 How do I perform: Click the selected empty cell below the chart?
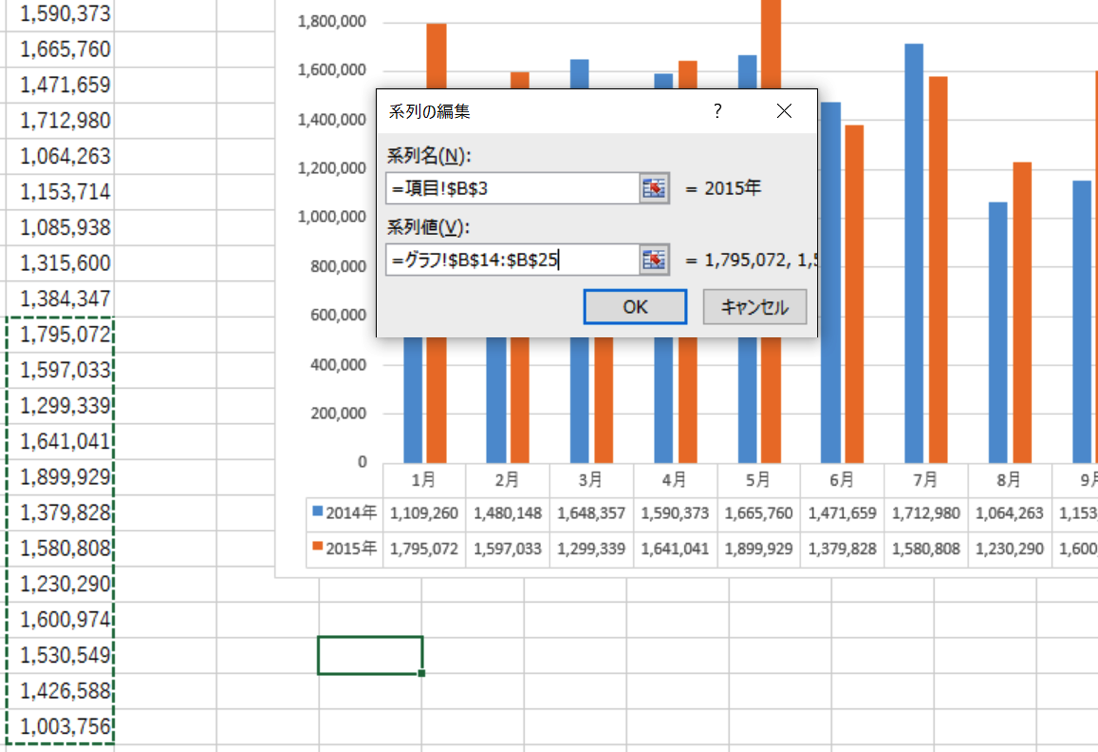(370, 655)
